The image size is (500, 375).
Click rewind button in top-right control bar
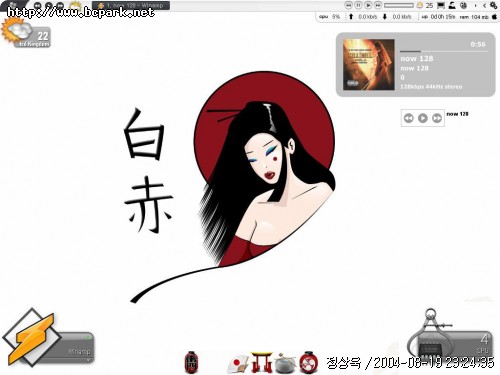(x=348, y=5)
